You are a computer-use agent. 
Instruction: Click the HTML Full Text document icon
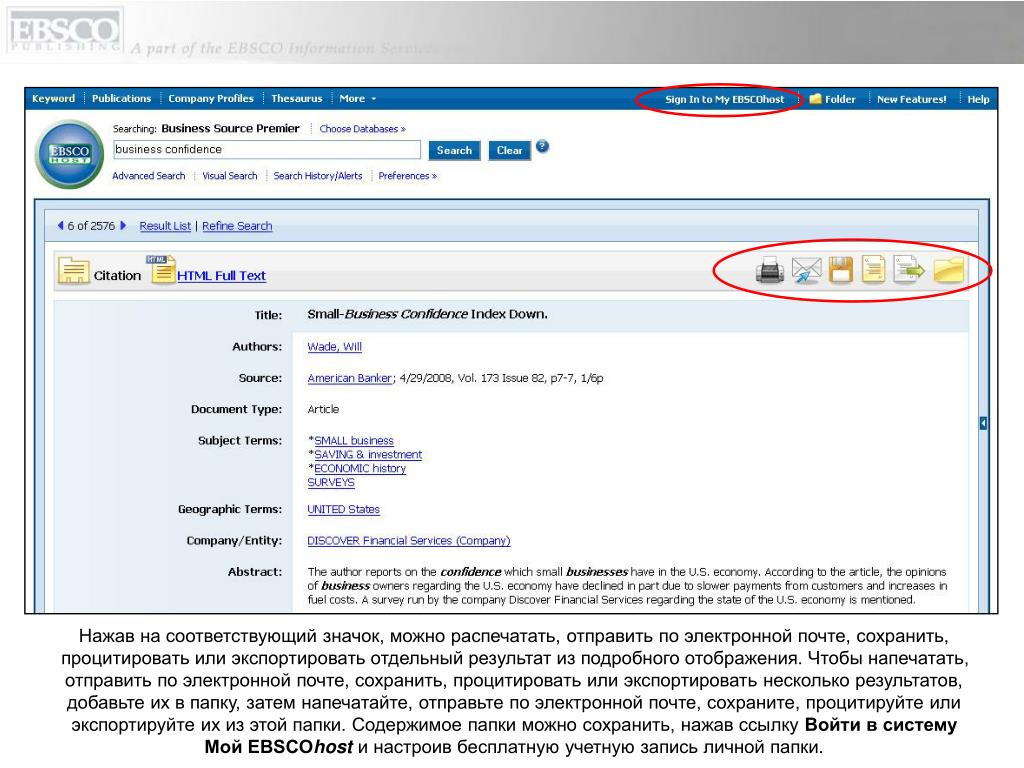click(161, 269)
